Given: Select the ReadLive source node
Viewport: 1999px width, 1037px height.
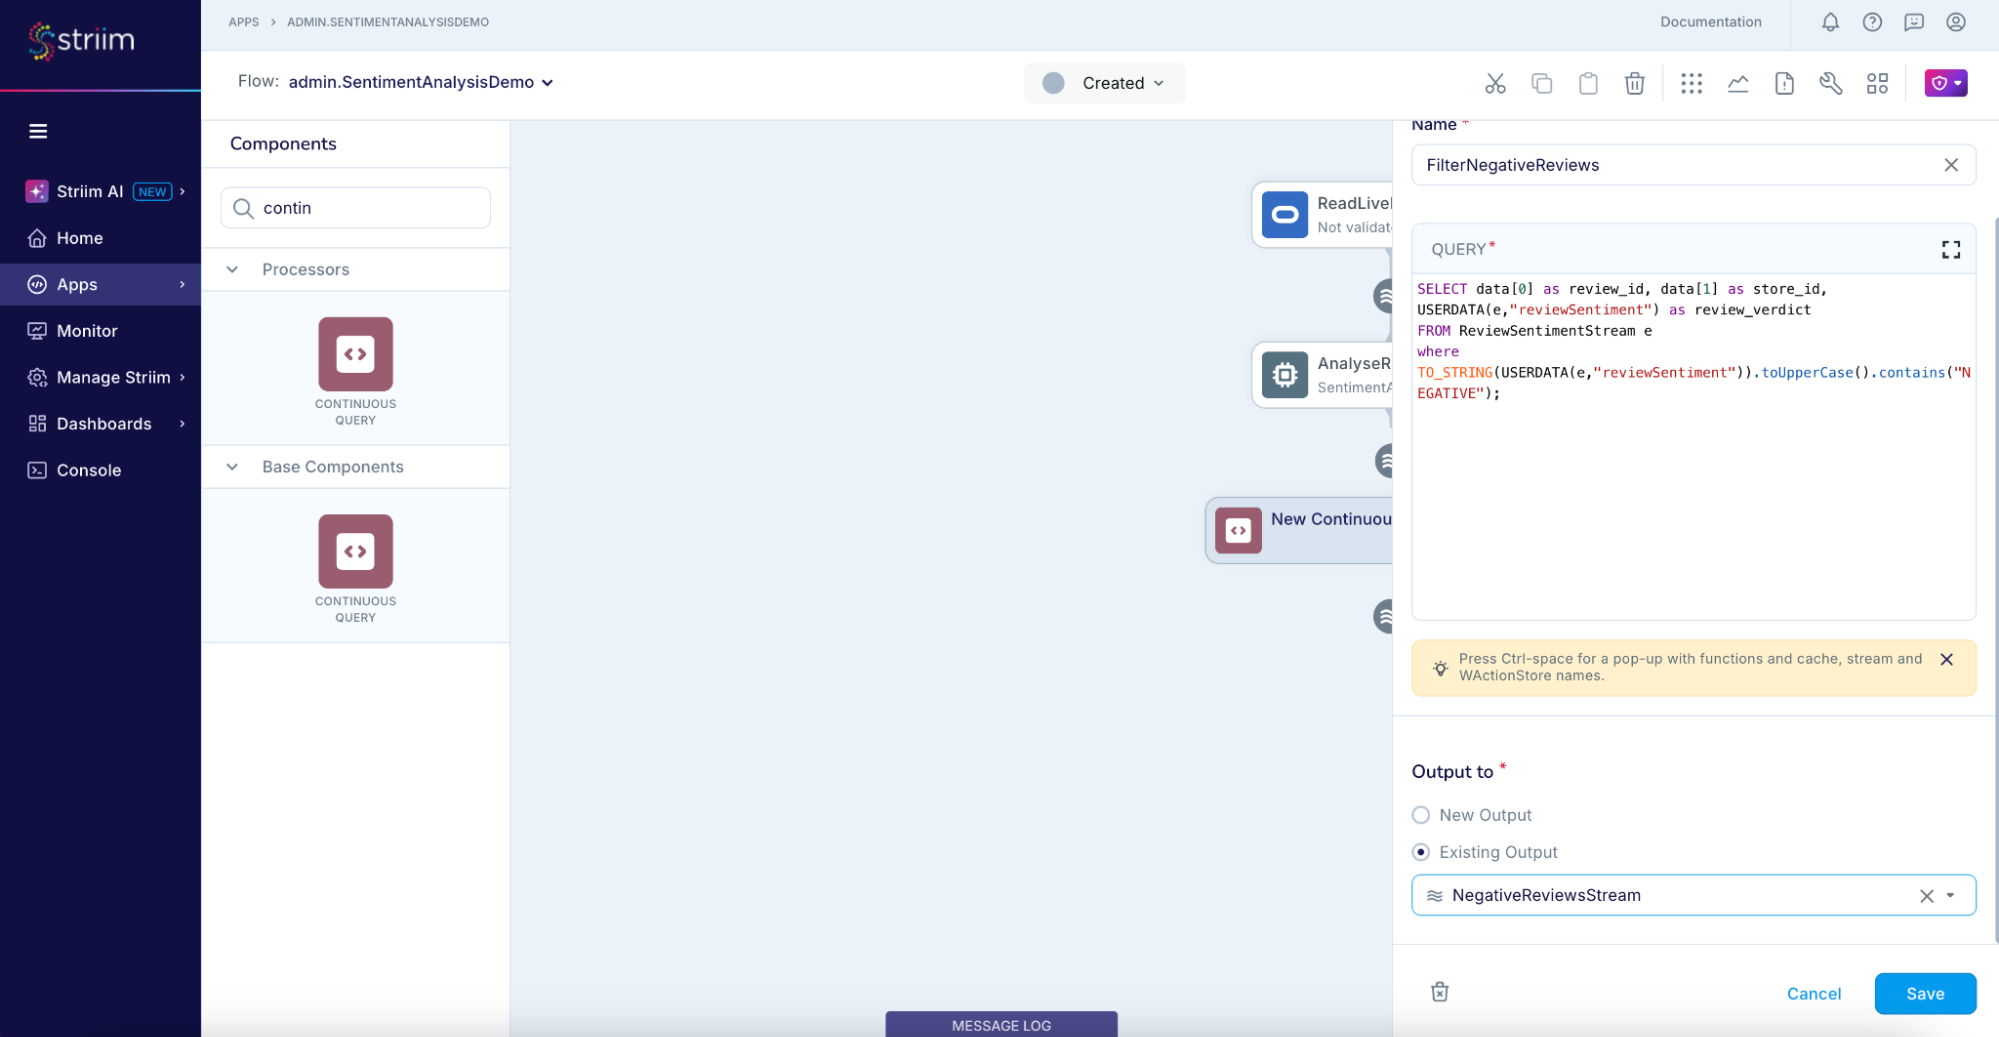Looking at the screenshot, I should click(x=1322, y=214).
